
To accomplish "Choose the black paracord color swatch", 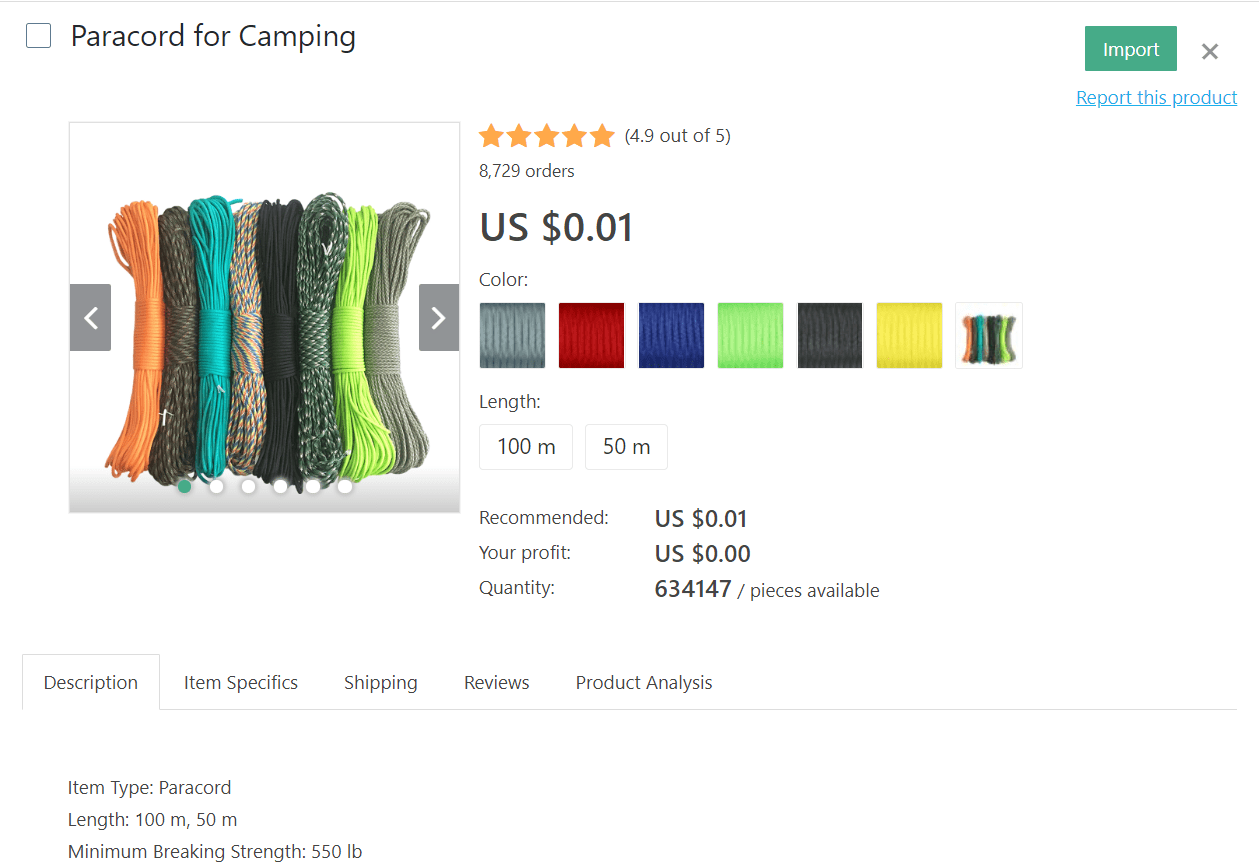I will click(830, 336).
